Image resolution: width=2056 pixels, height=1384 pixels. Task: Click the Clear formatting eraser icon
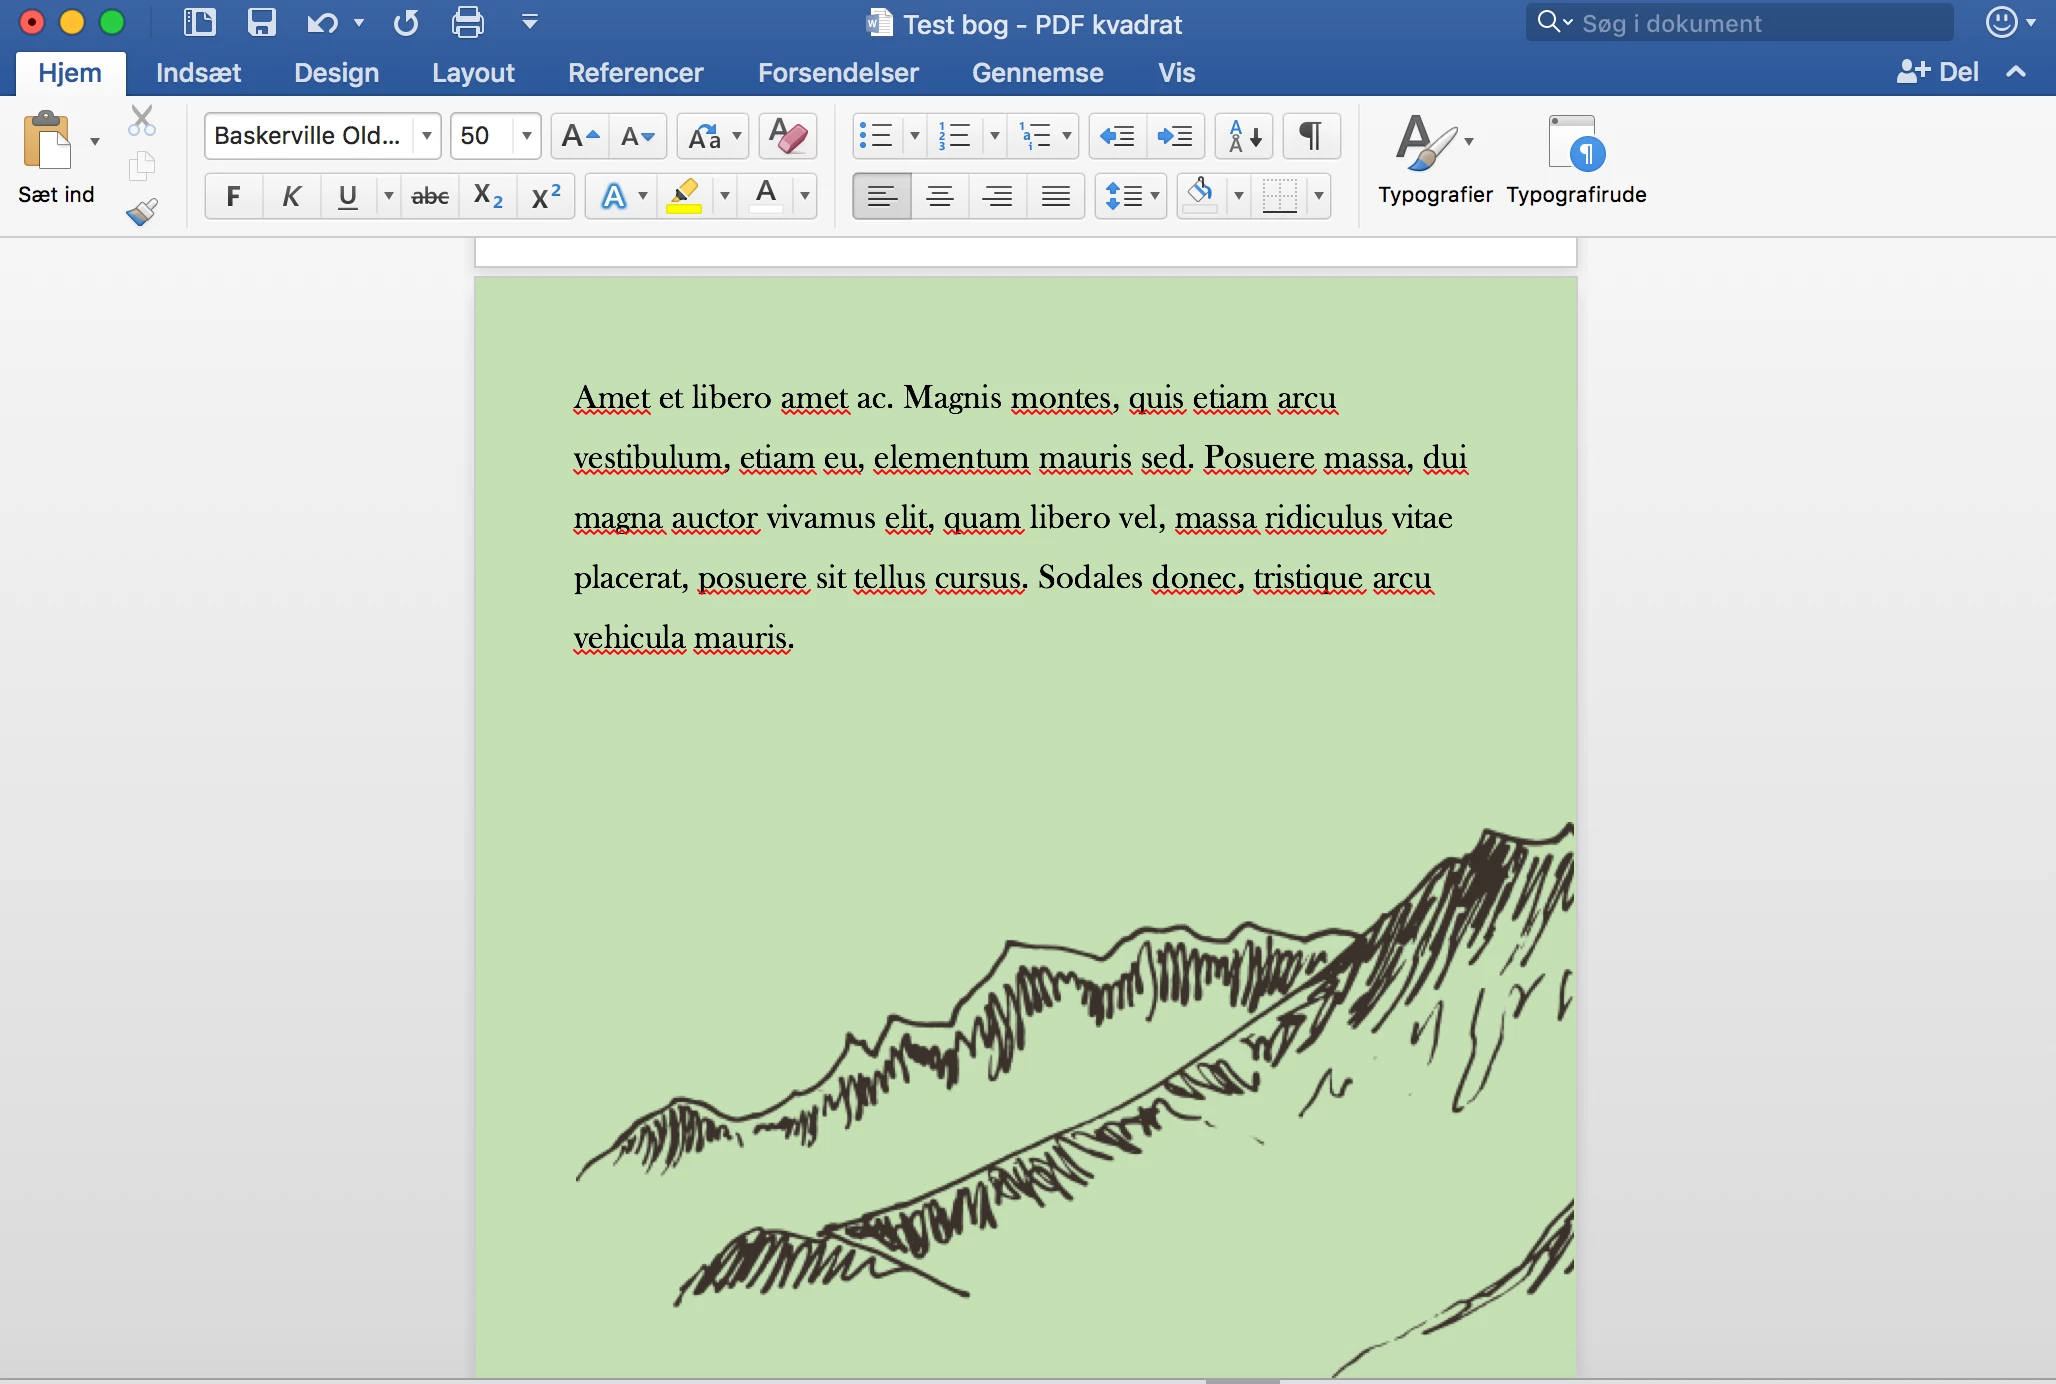(x=788, y=136)
